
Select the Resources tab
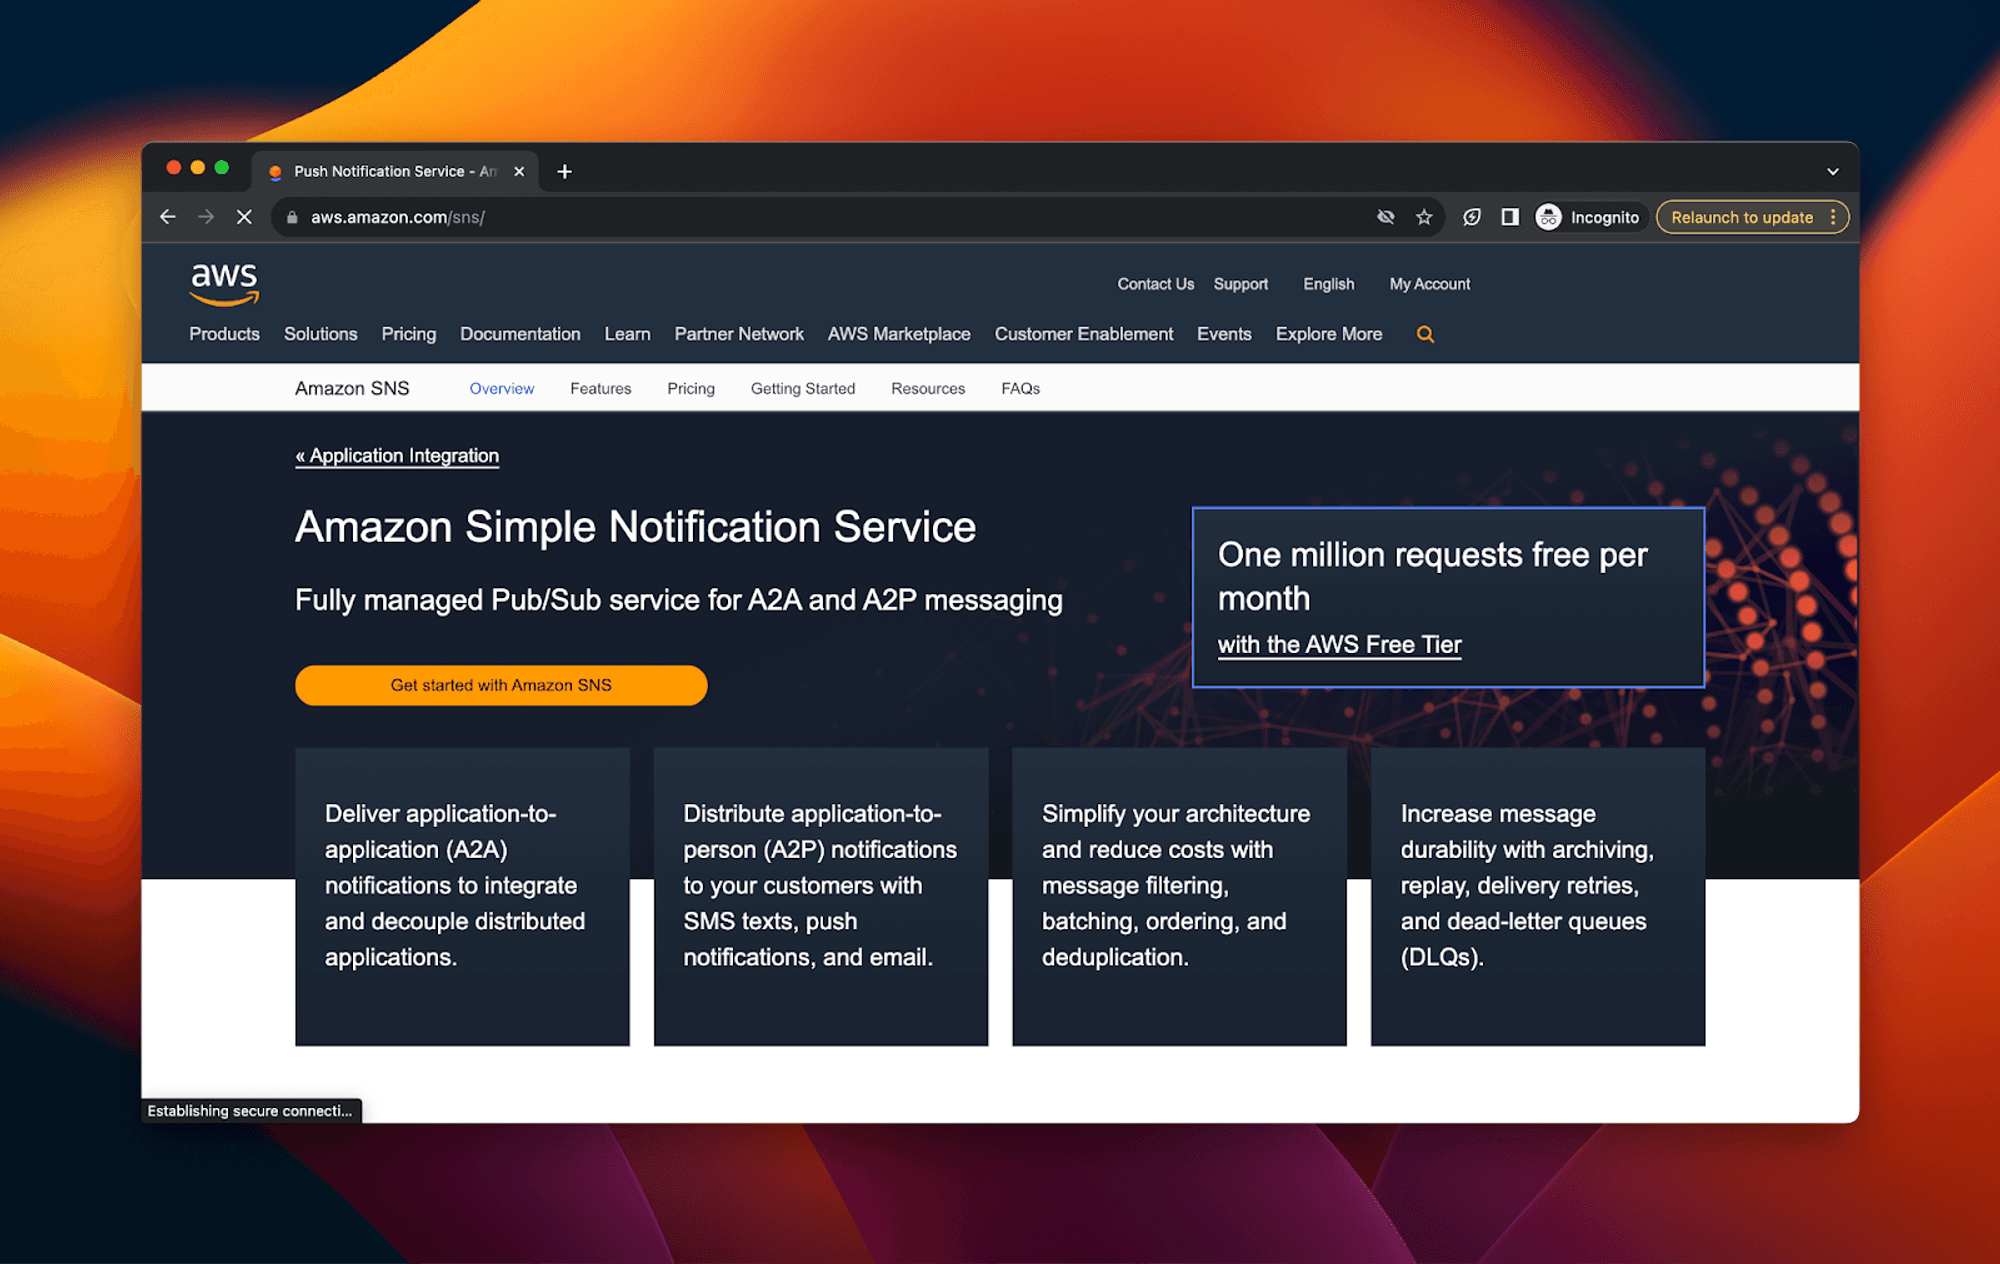tap(928, 388)
